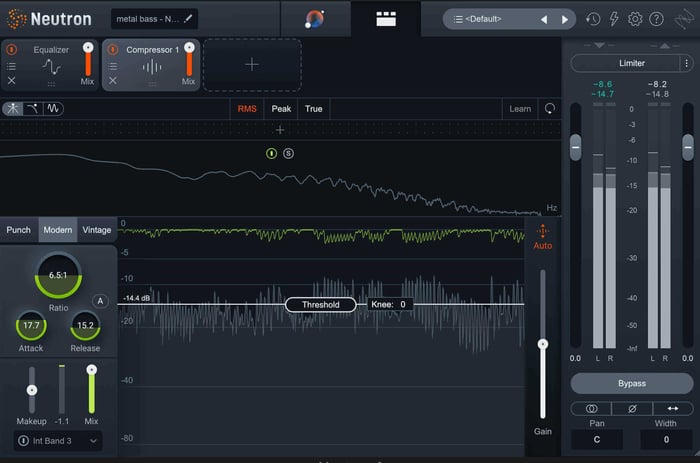Screen dimensions: 700x463
Task: Click the swap channels double-arrow icon
Action: [673, 409]
